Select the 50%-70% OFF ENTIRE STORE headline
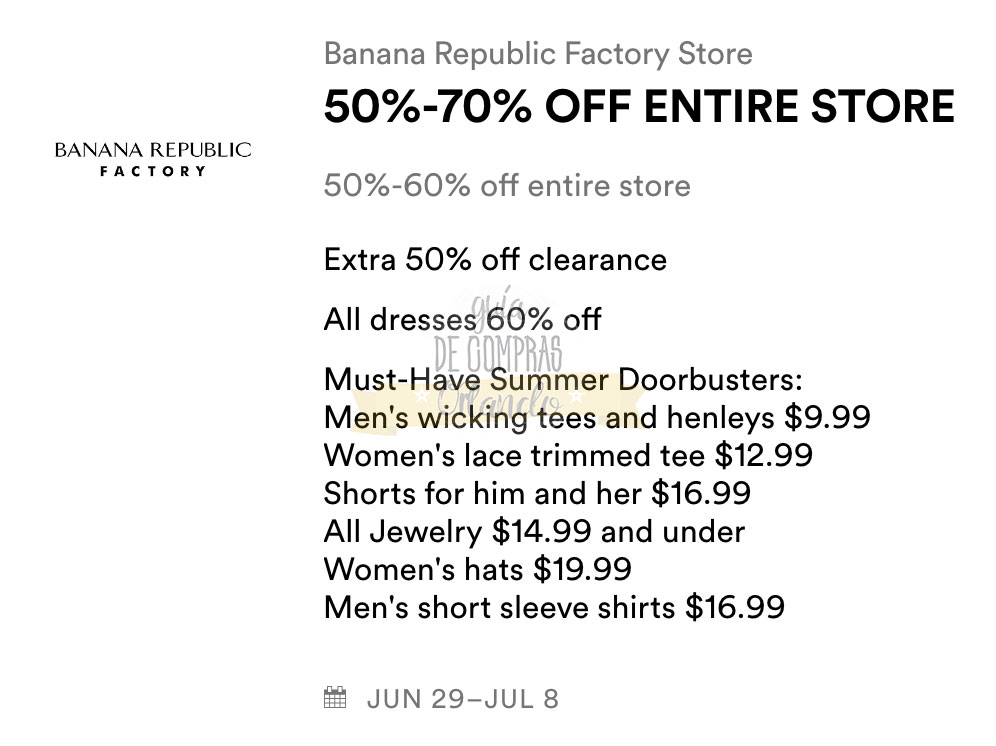The image size is (996, 746). point(639,107)
